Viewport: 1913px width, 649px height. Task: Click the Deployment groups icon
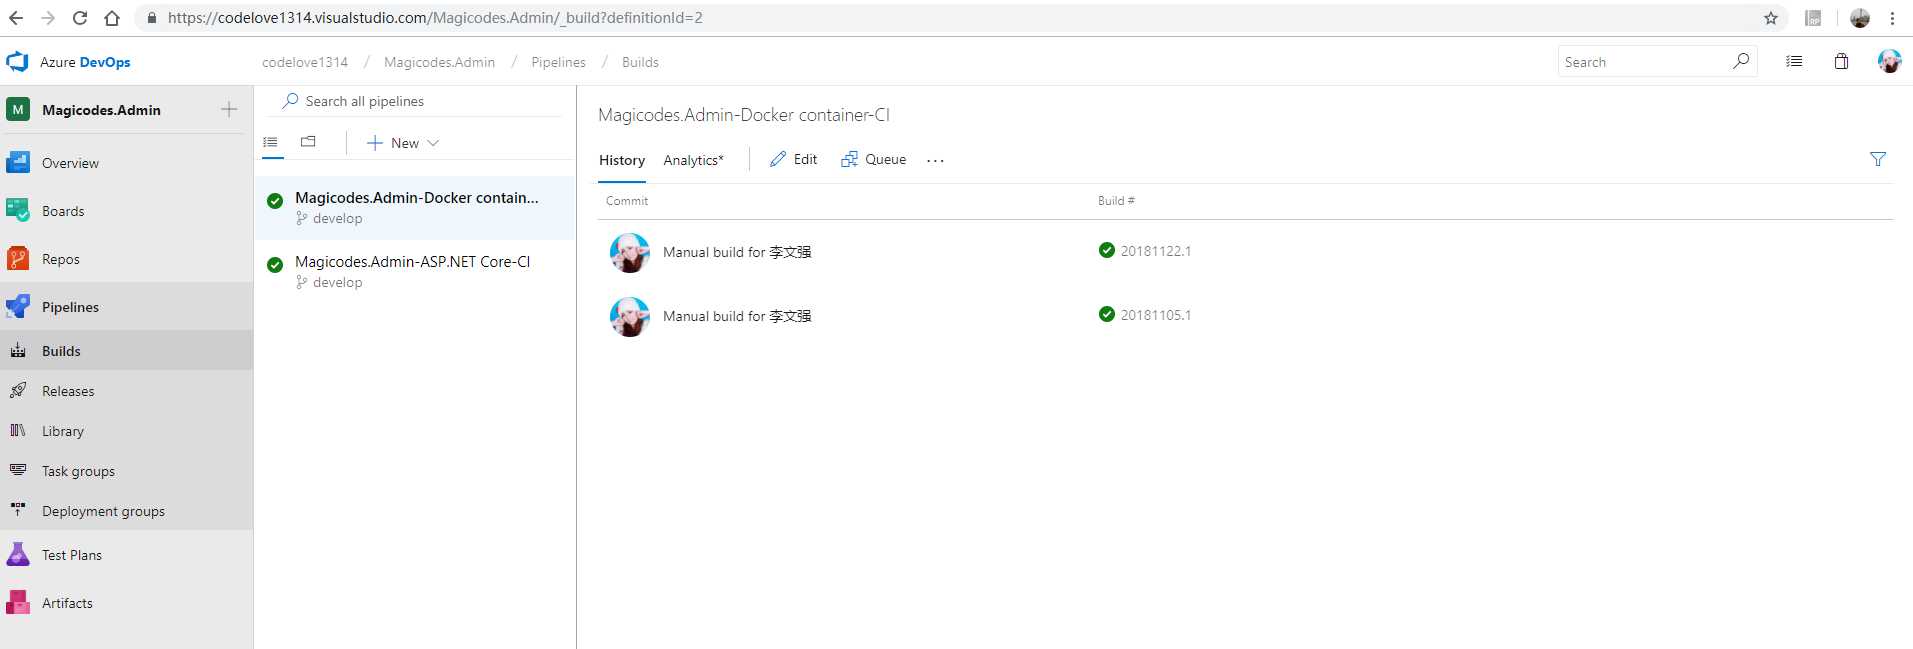pyautogui.click(x=18, y=510)
